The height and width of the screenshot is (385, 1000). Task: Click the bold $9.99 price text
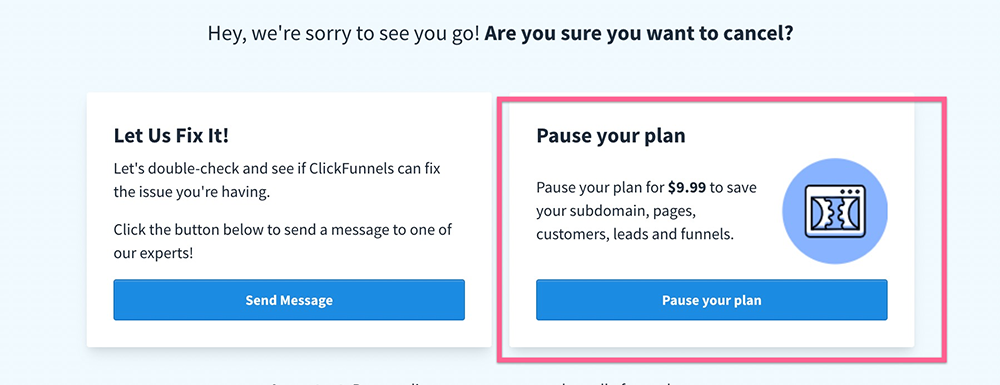pos(687,188)
